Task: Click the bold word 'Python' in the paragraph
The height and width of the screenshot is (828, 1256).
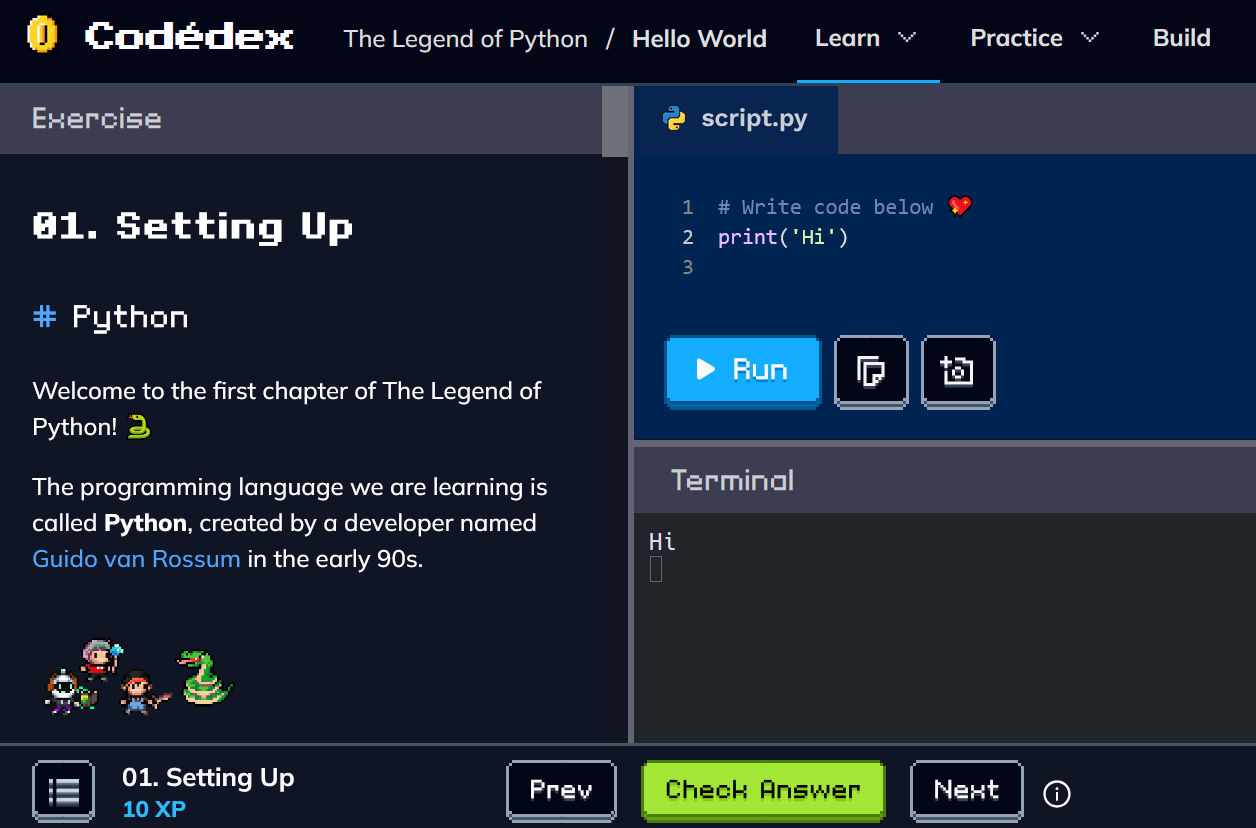Action: [x=145, y=523]
